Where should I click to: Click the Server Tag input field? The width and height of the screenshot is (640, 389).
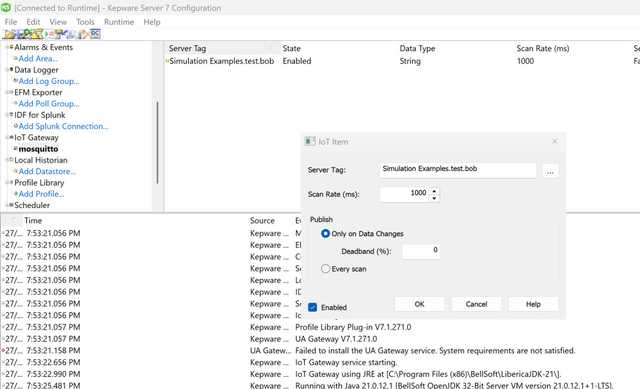coord(458,169)
